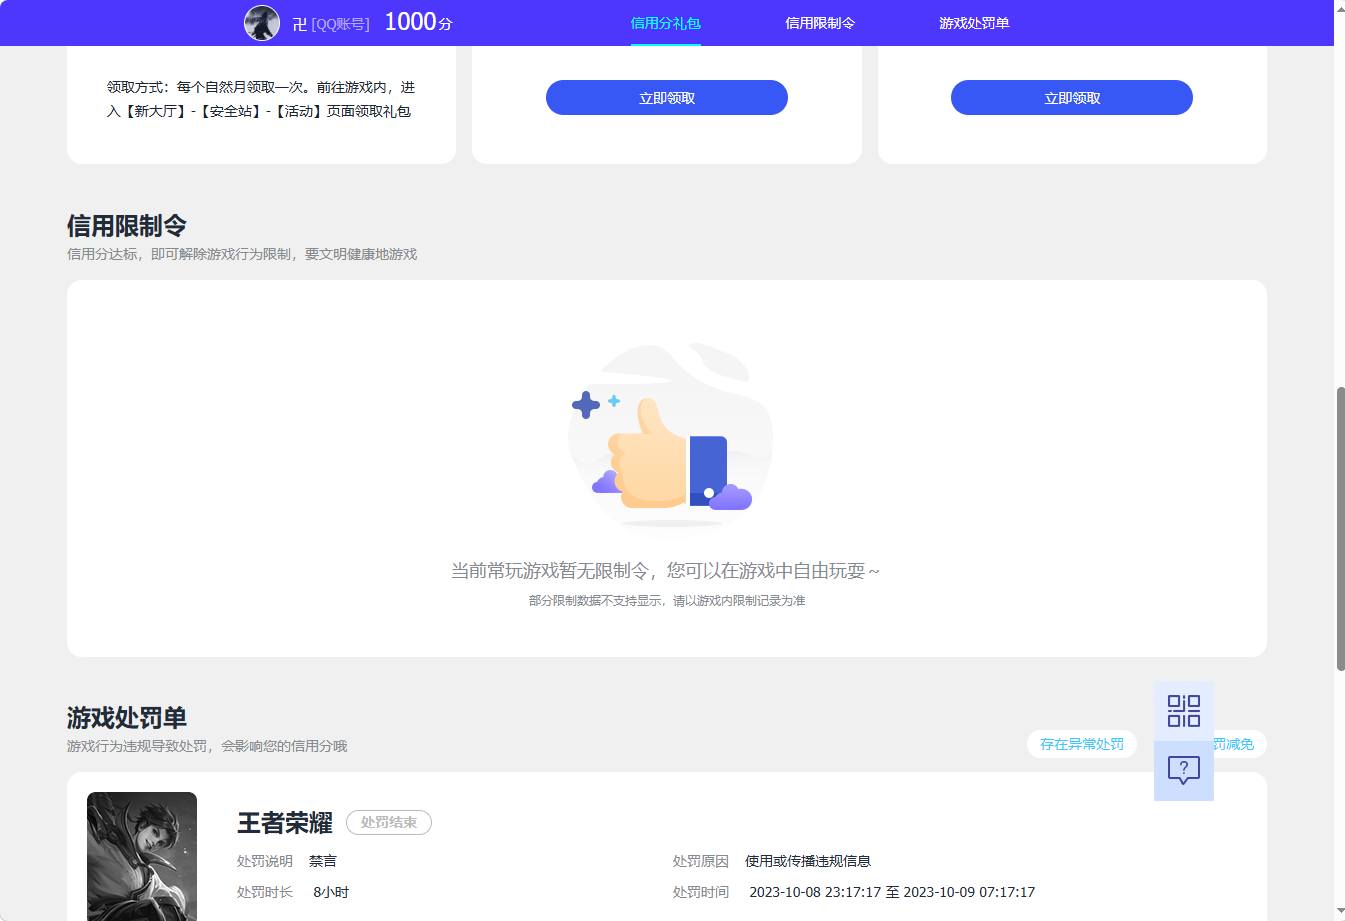Viewport: 1345px width, 921px height.
Task: Click the 使用或传播违规信息 punishment reason
Action: pos(808,861)
